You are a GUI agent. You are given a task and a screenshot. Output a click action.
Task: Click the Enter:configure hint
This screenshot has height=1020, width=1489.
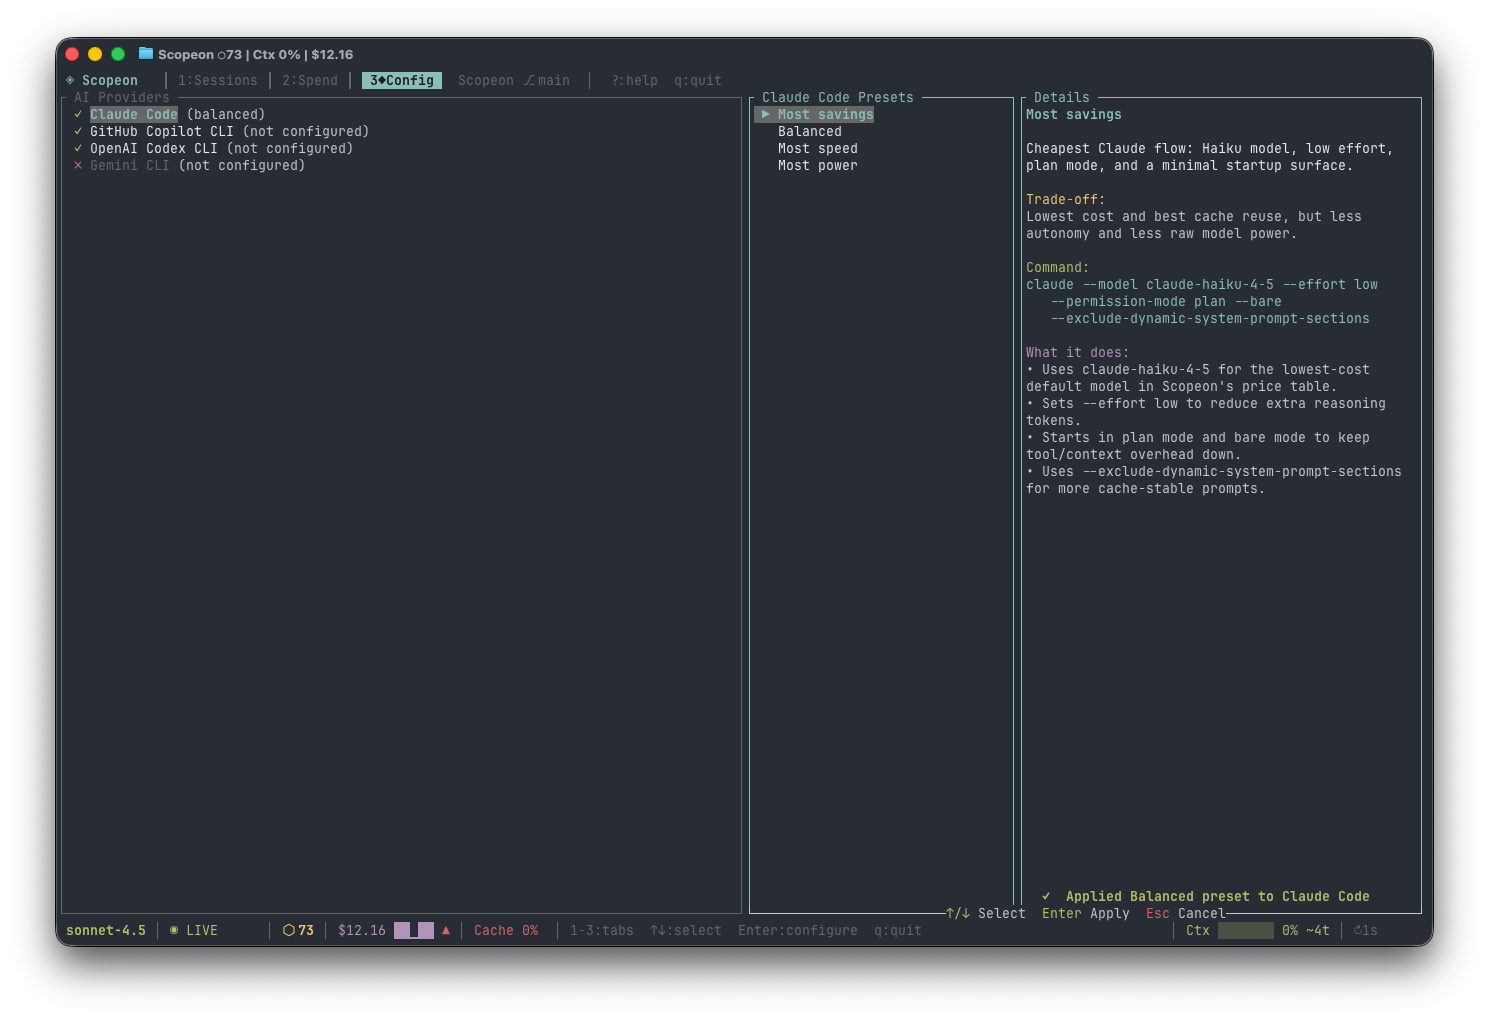[x=798, y=930]
